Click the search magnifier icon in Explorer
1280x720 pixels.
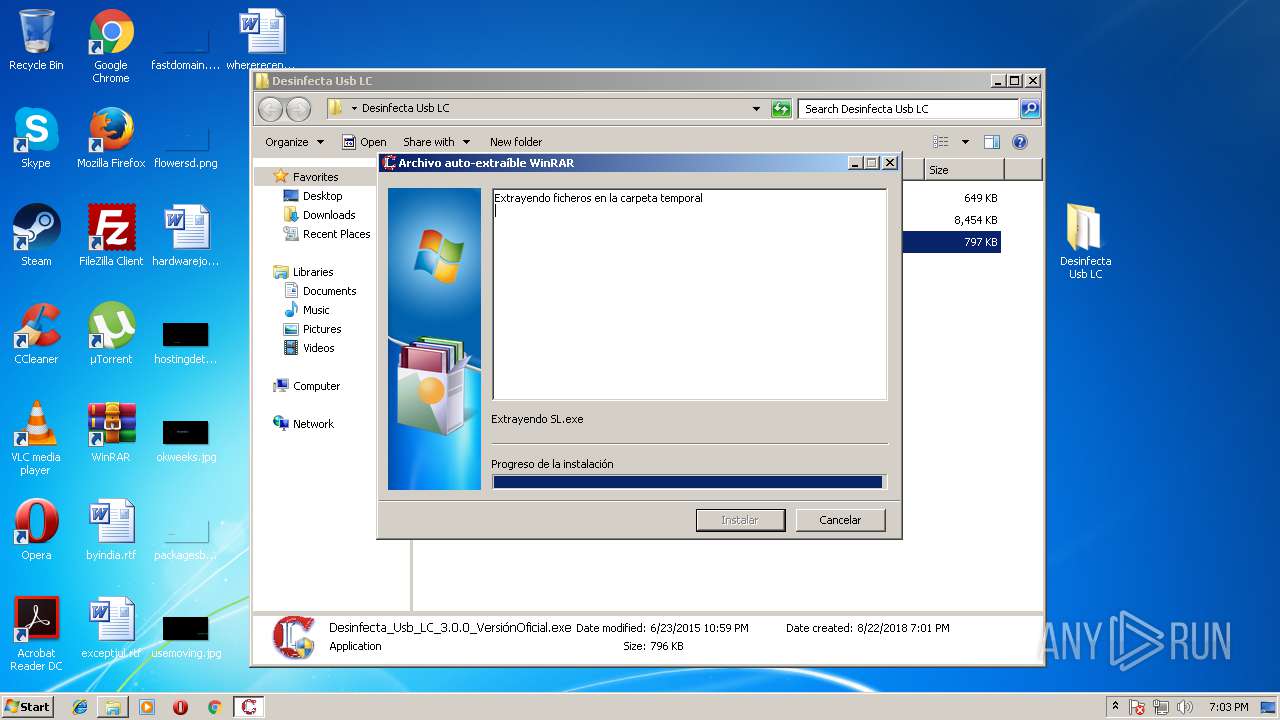pos(1030,109)
